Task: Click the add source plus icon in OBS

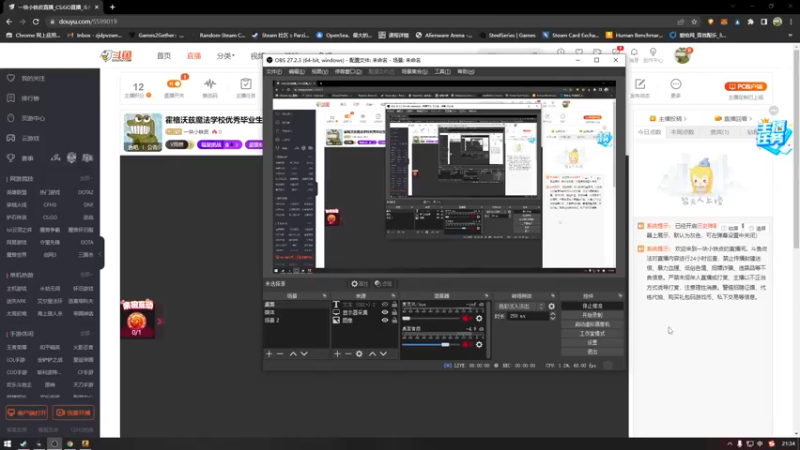Action: (x=337, y=354)
